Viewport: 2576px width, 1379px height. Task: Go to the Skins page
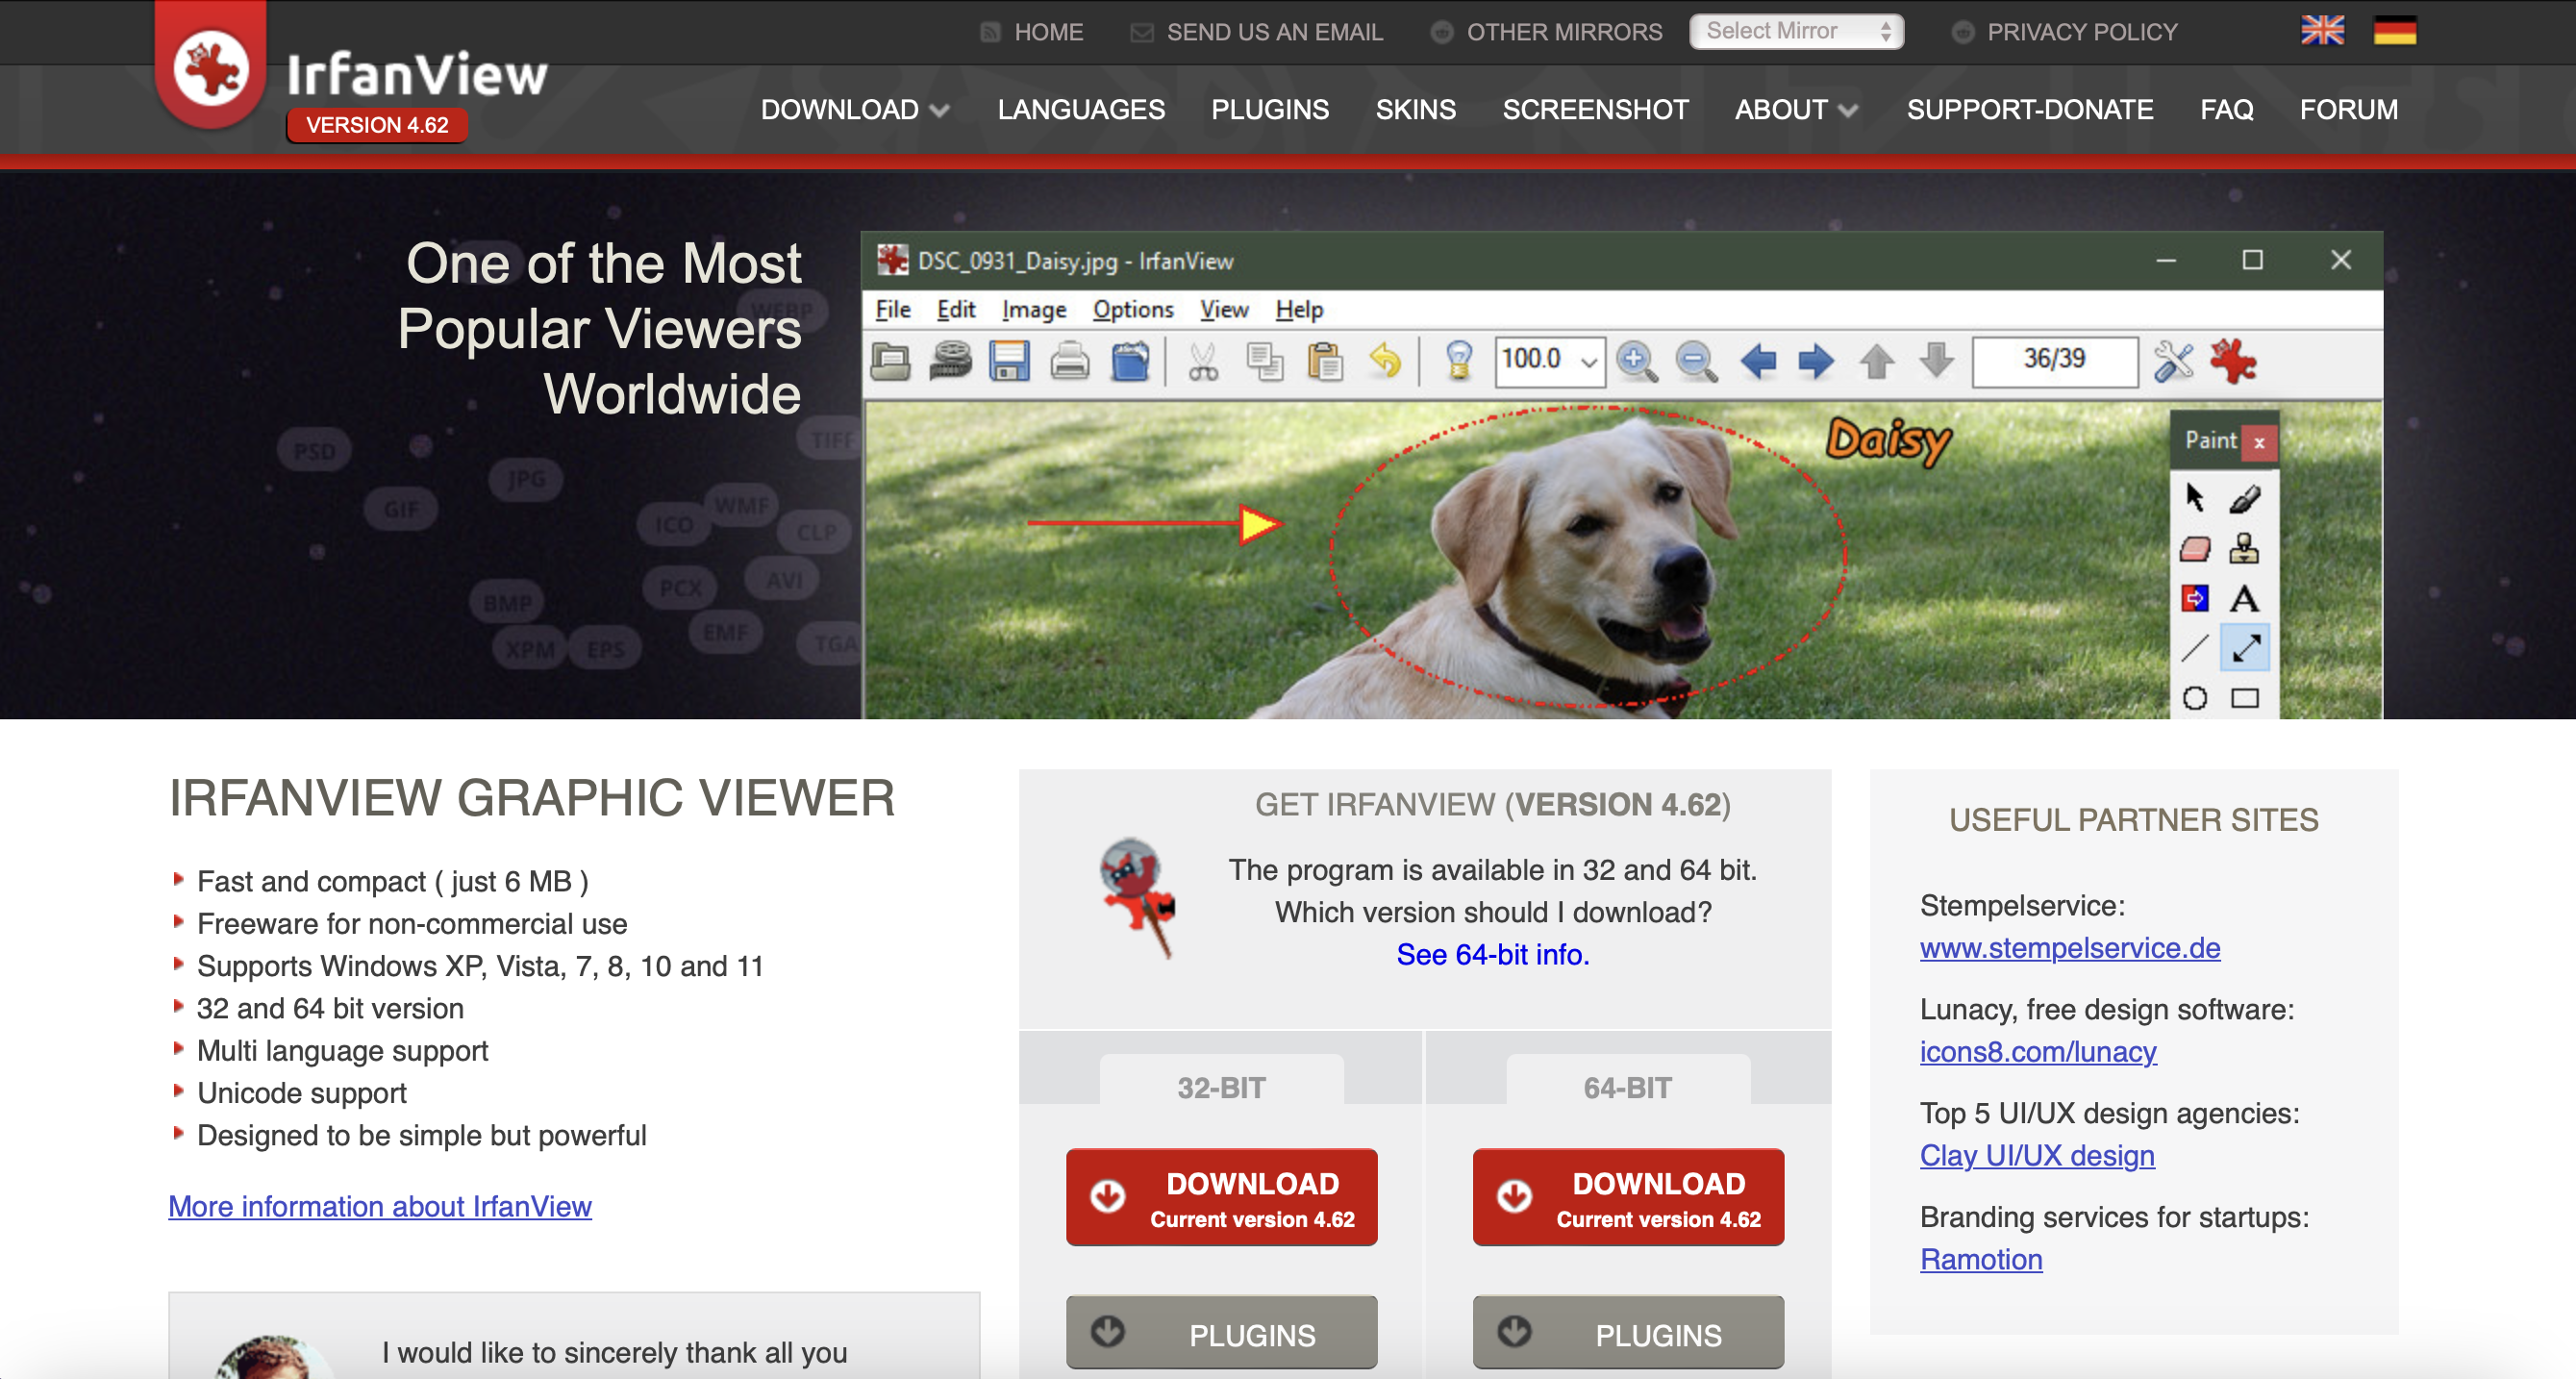click(1415, 110)
